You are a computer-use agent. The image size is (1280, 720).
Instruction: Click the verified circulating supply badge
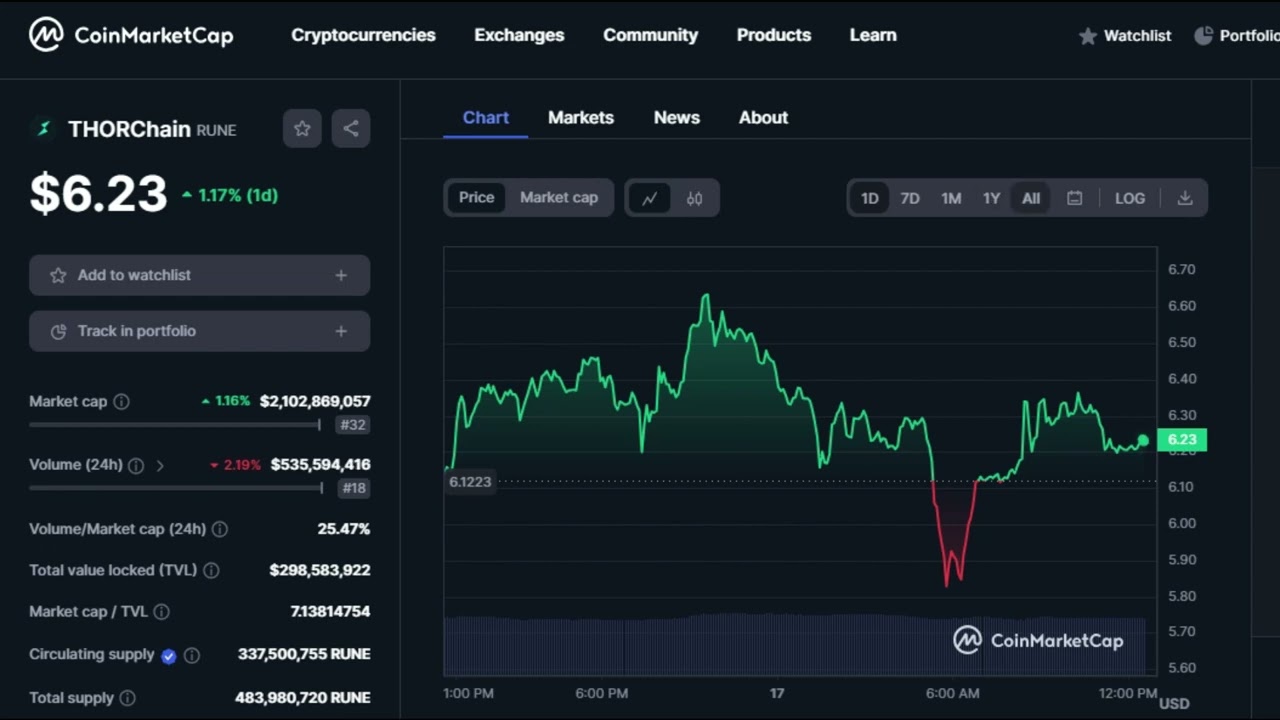click(x=169, y=656)
